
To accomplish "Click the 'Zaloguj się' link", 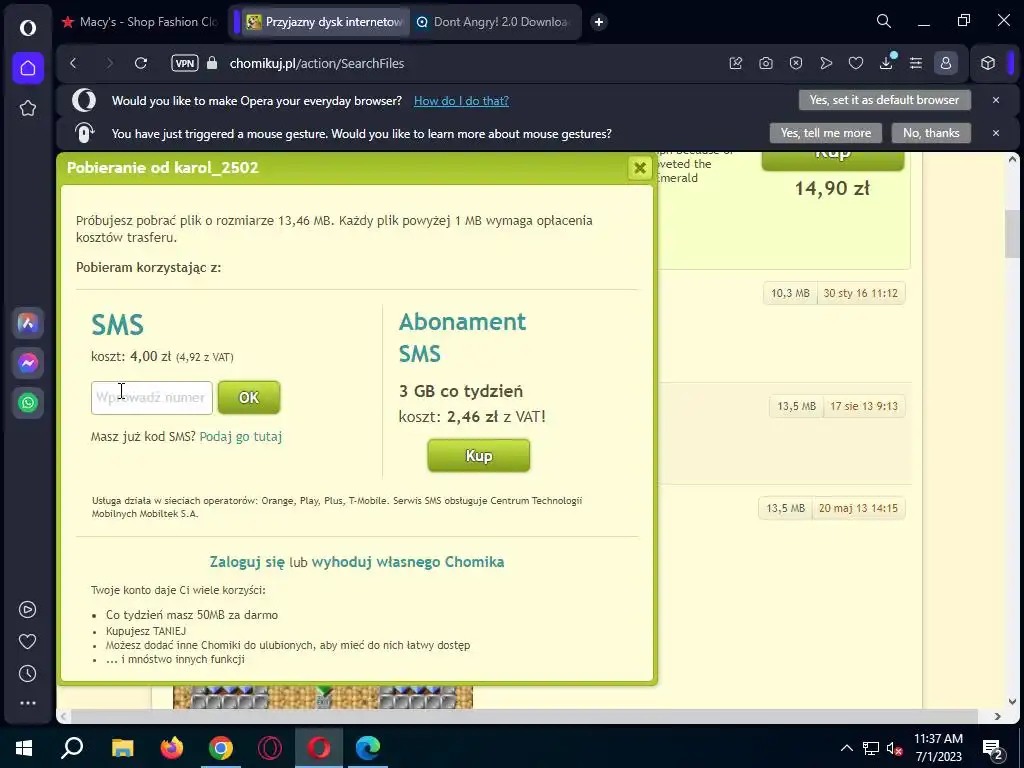I will pyautogui.click(x=247, y=562).
